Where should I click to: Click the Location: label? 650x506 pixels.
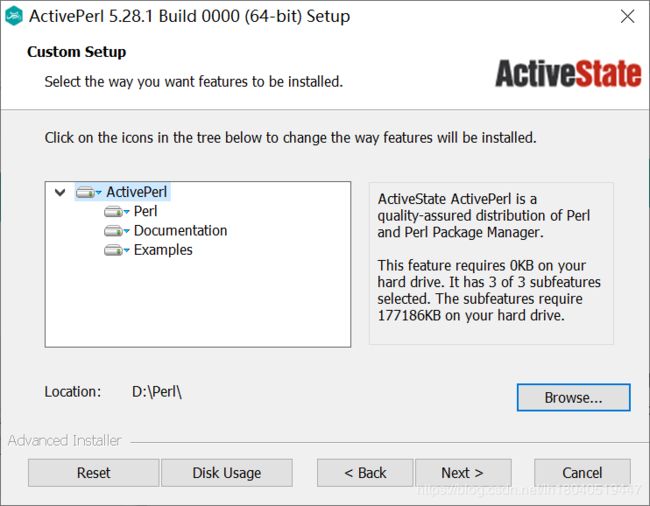[x=73, y=392]
